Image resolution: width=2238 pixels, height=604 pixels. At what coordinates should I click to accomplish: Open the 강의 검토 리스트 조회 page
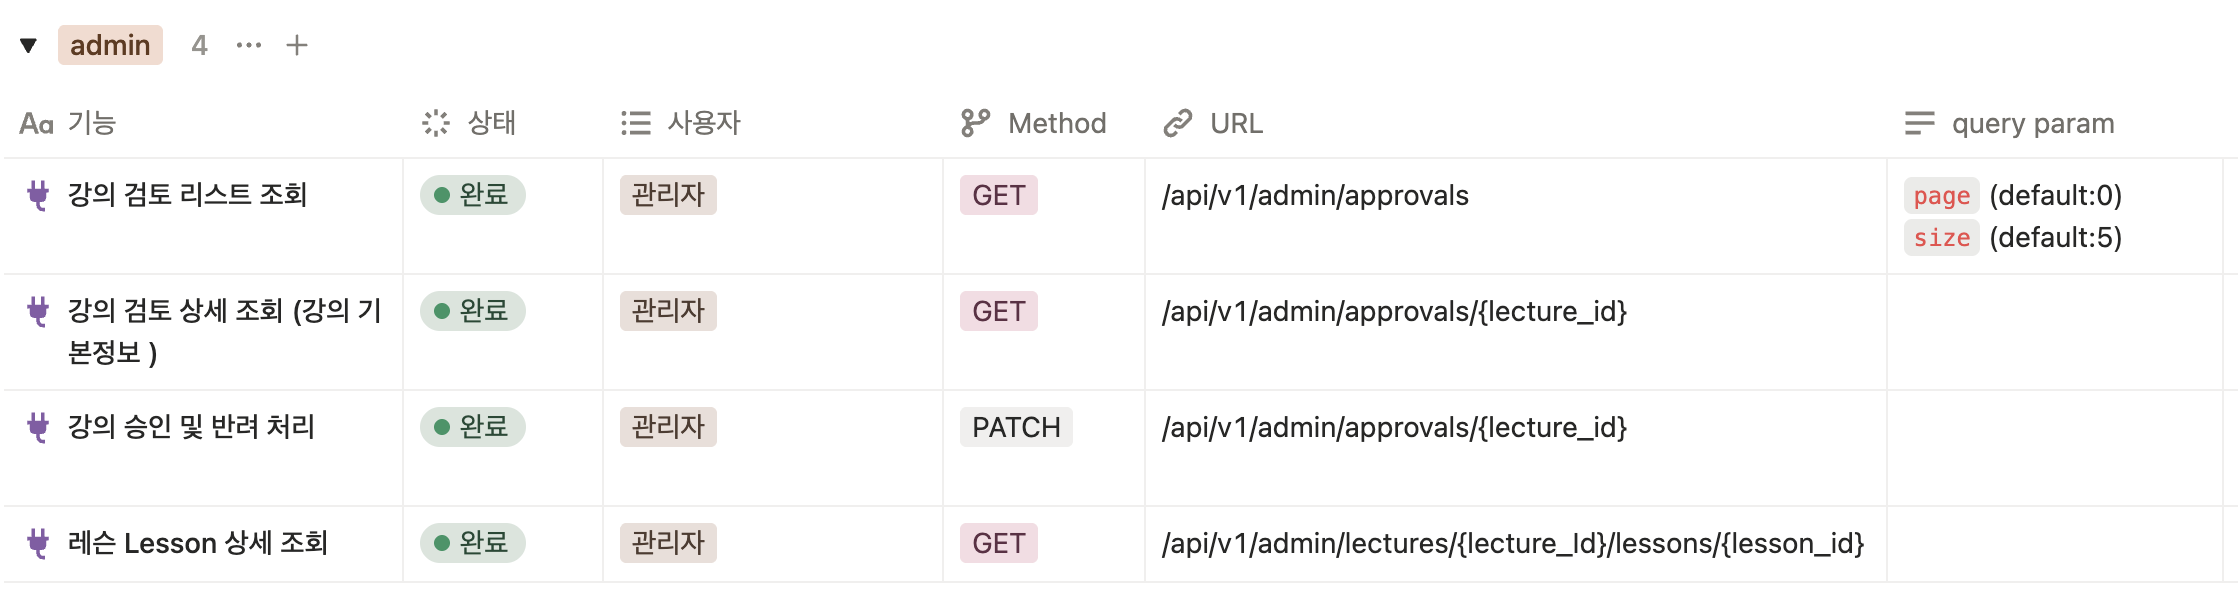(187, 195)
